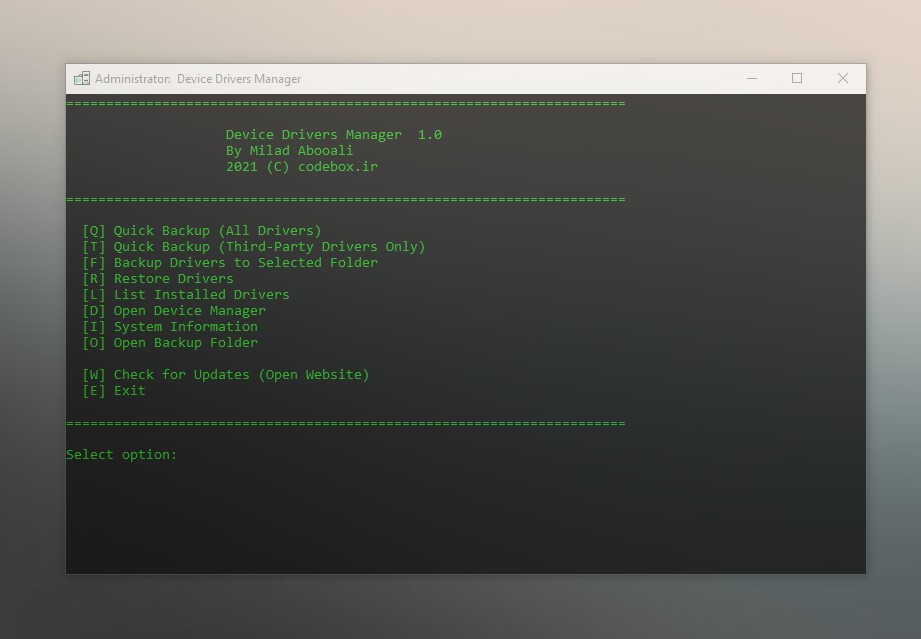921x639 pixels.
Task: Select the [D] Open Device Manager option
Action: click(x=173, y=311)
